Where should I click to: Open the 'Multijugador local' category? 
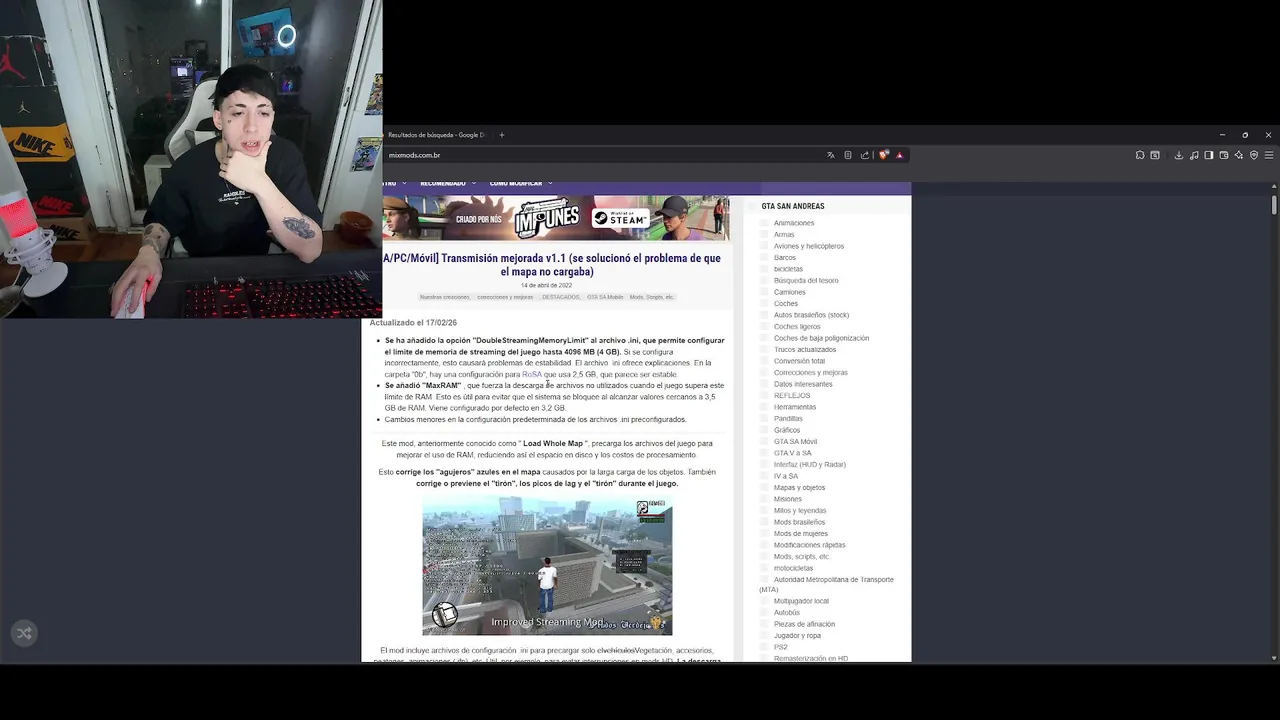click(801, 601)
